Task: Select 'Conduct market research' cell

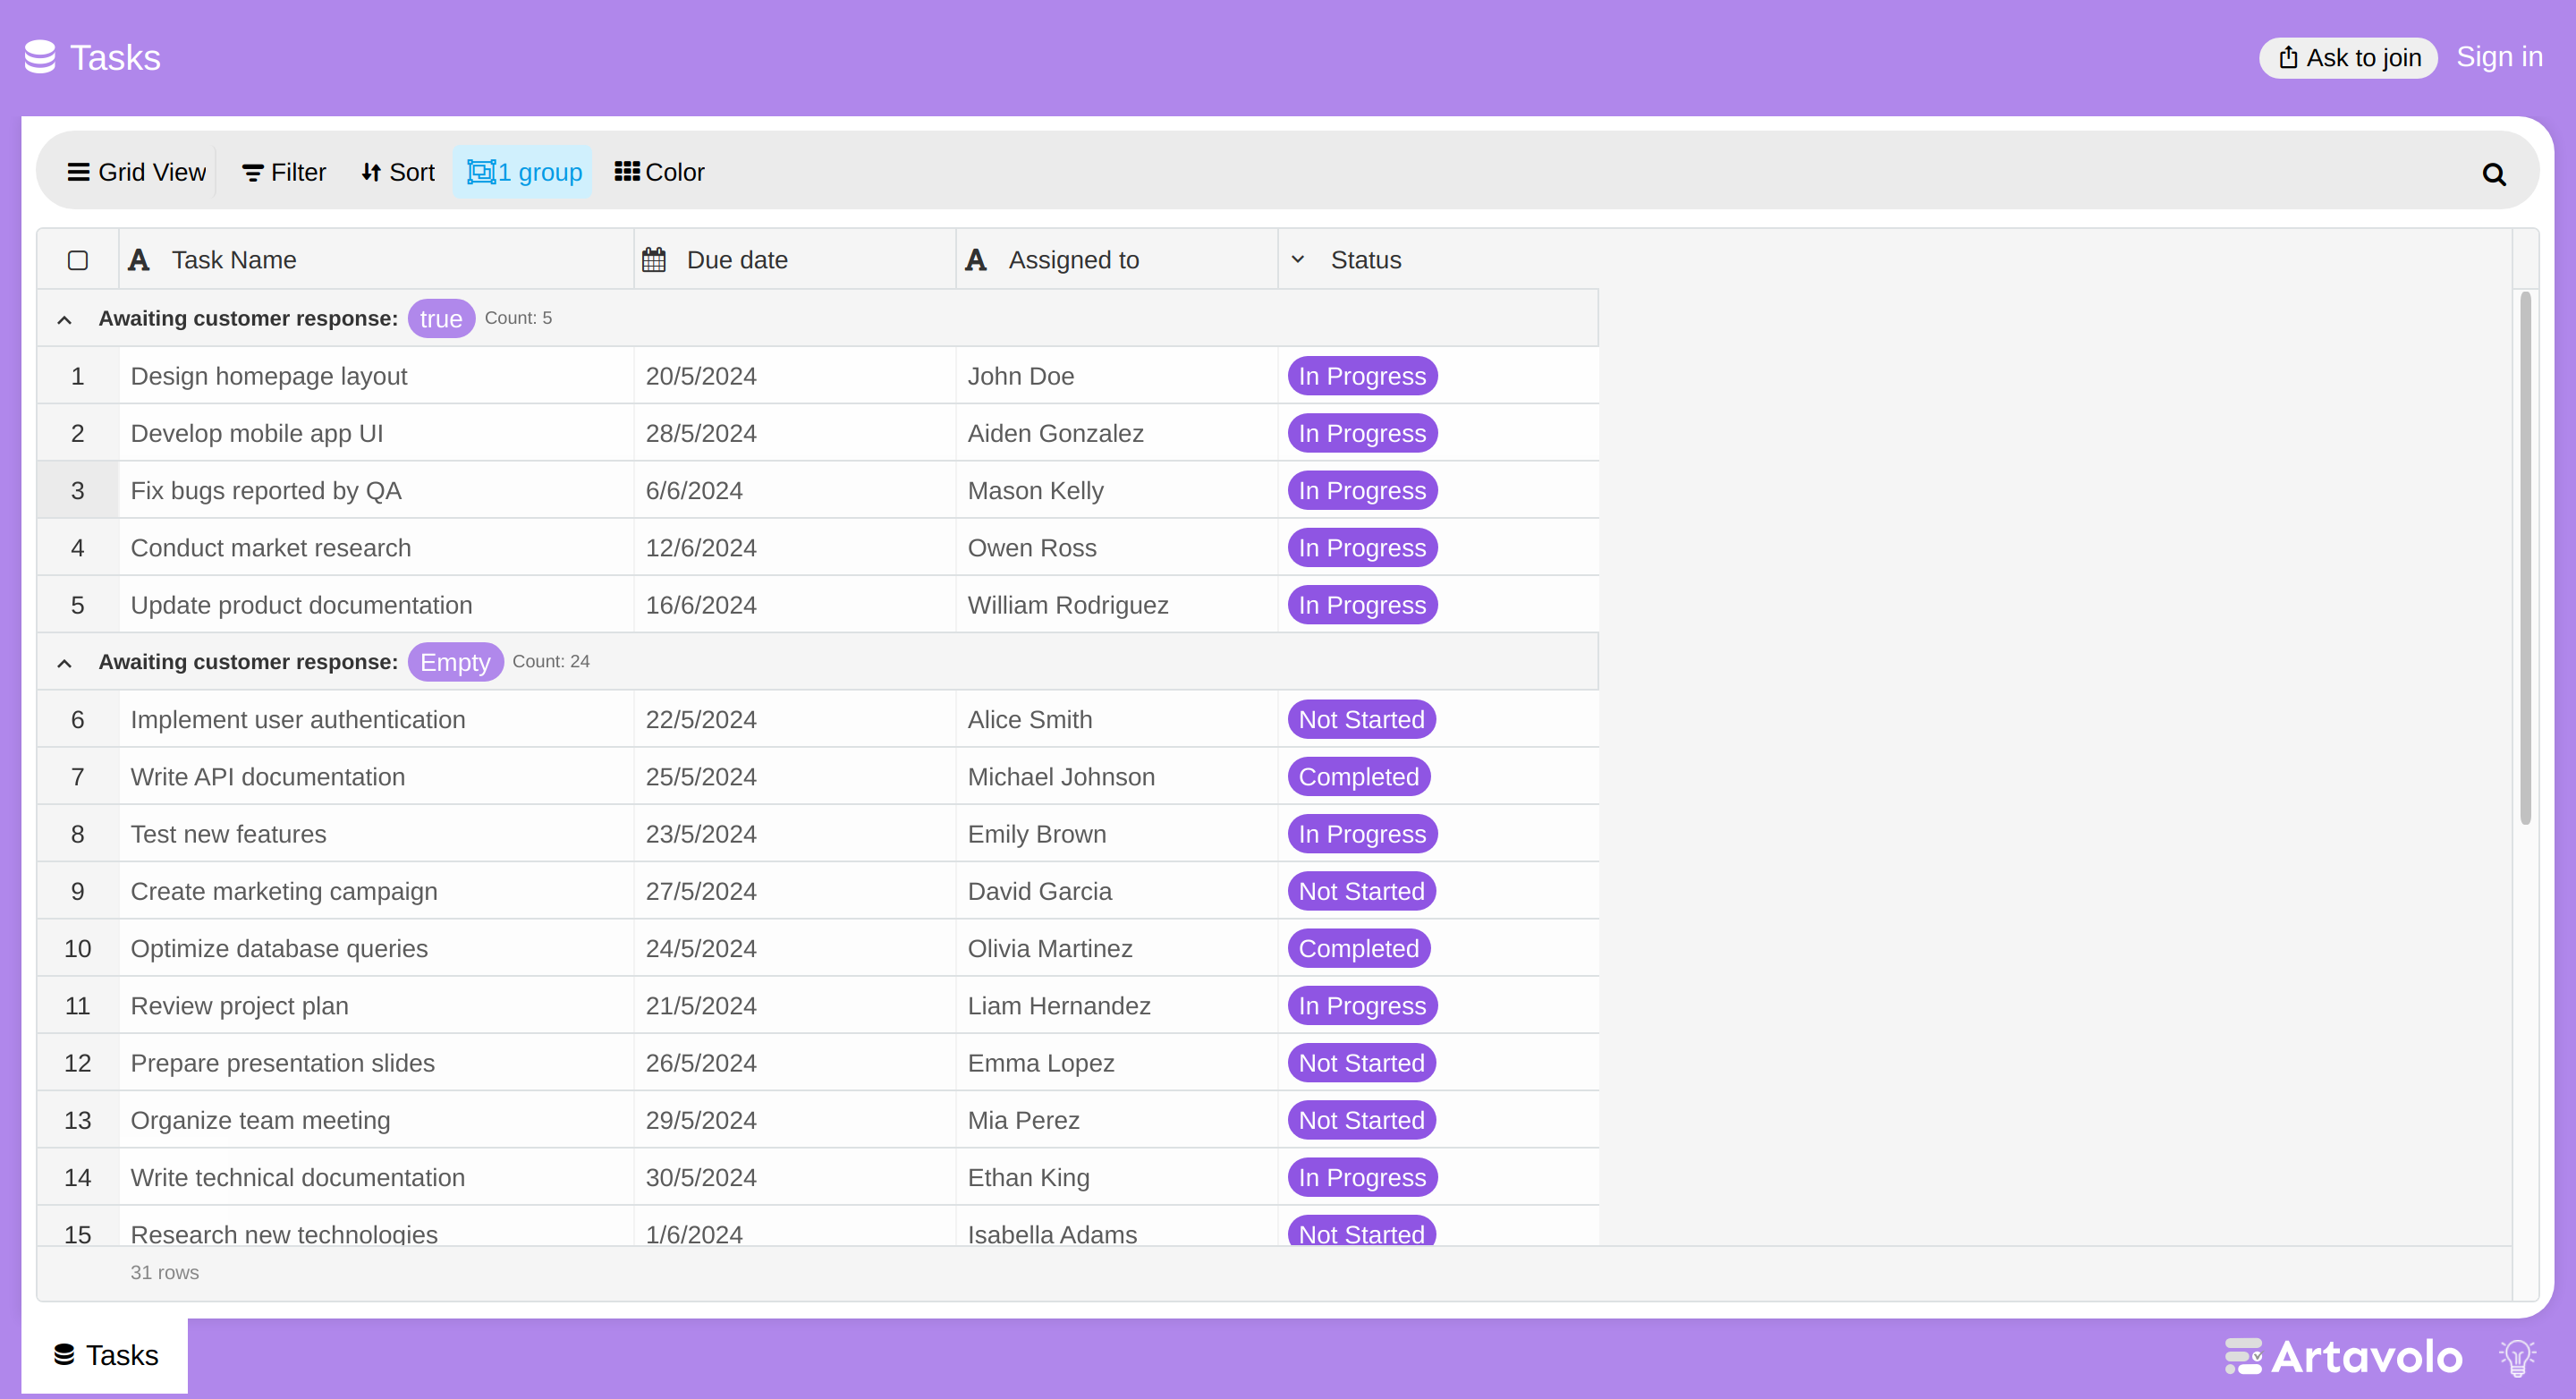Action: pyautogui.click(x=376, y=548)
